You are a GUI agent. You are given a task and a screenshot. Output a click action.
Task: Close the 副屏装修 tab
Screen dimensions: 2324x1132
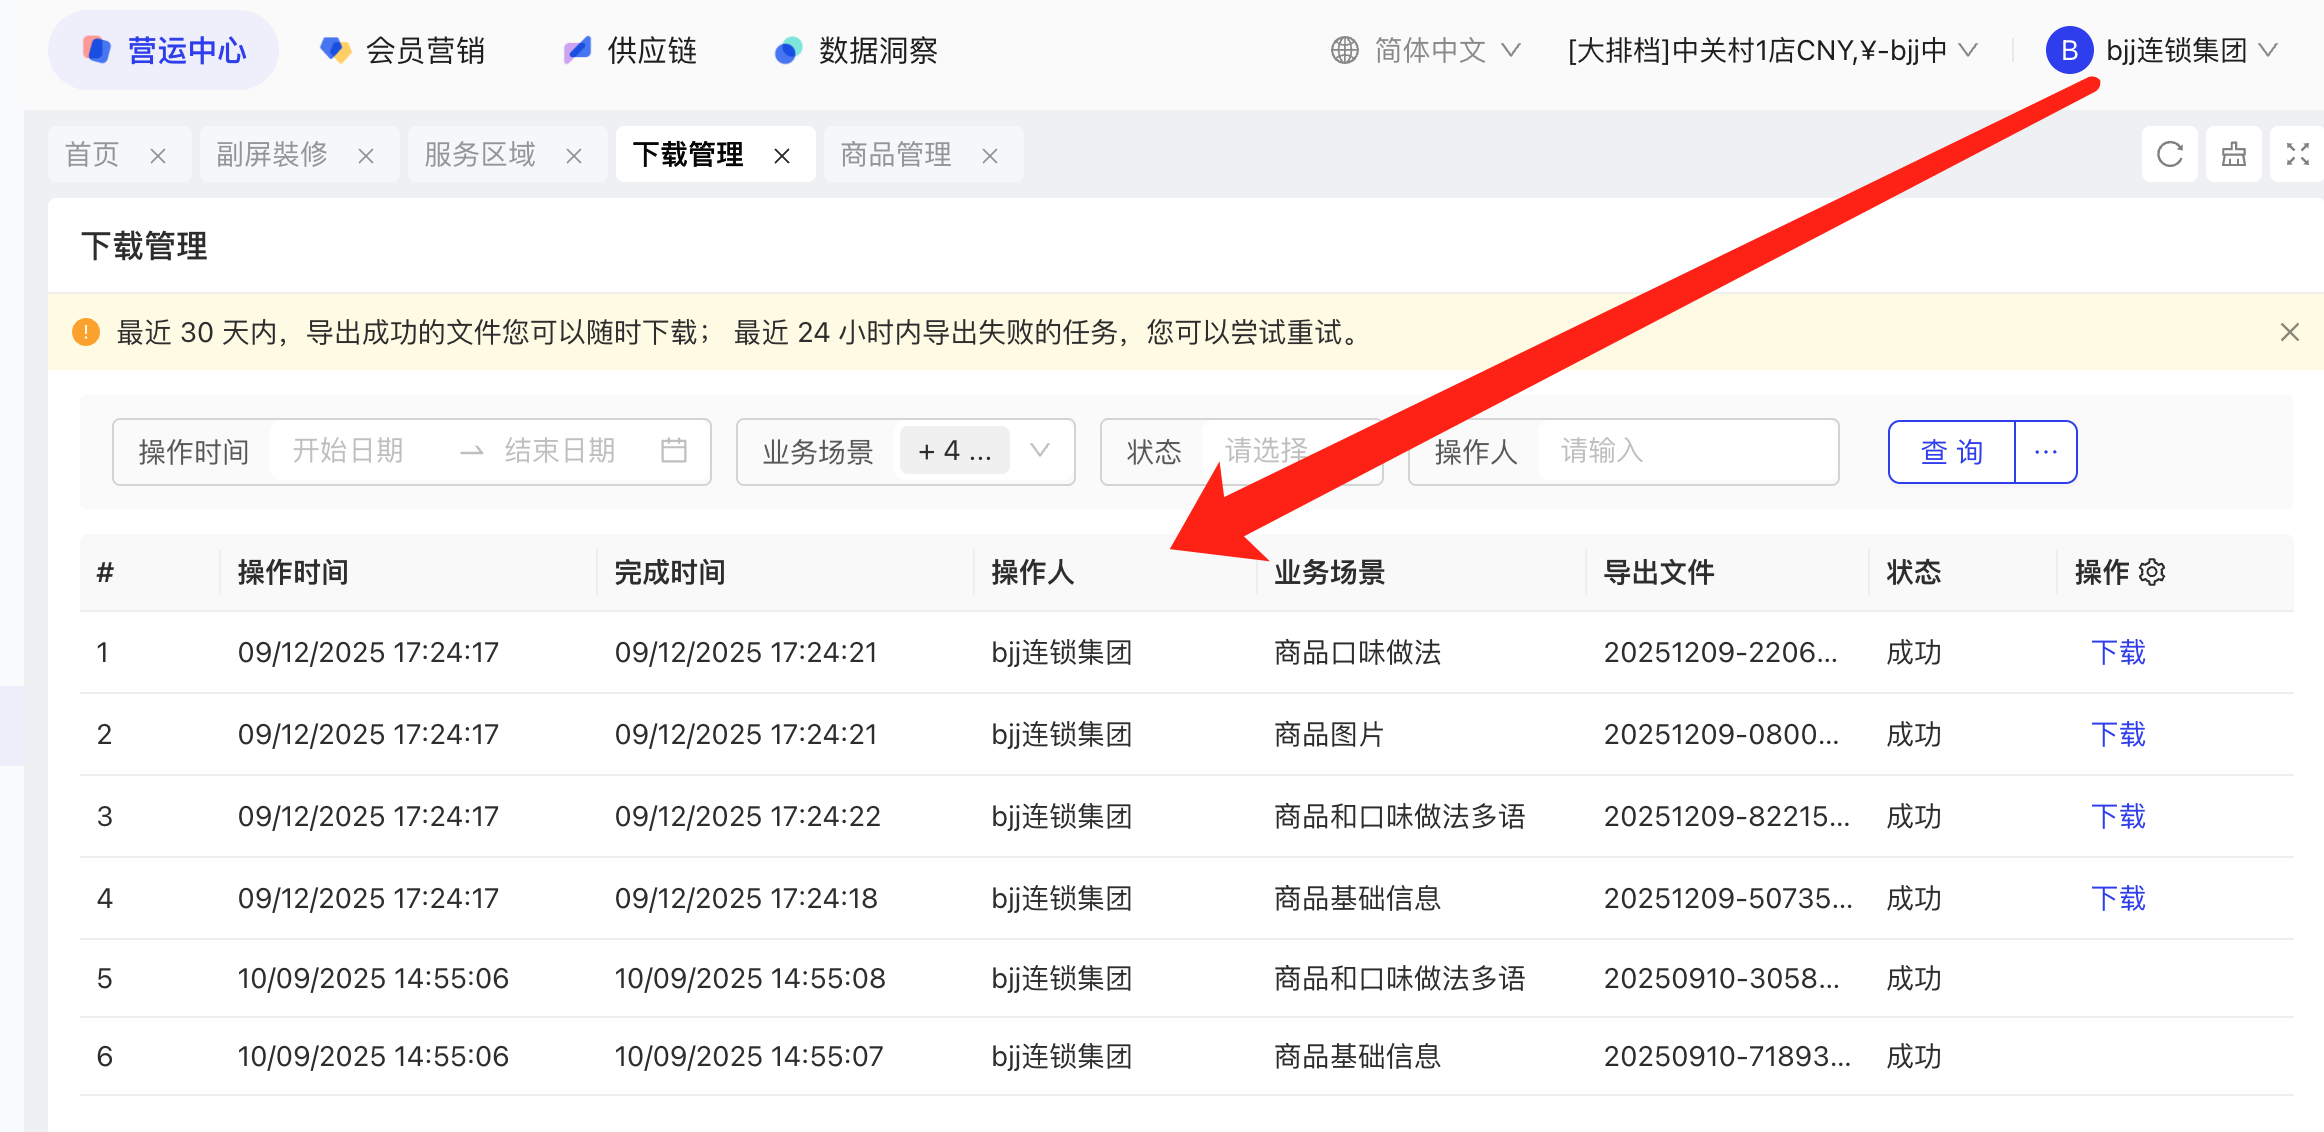tap(366, 156)
